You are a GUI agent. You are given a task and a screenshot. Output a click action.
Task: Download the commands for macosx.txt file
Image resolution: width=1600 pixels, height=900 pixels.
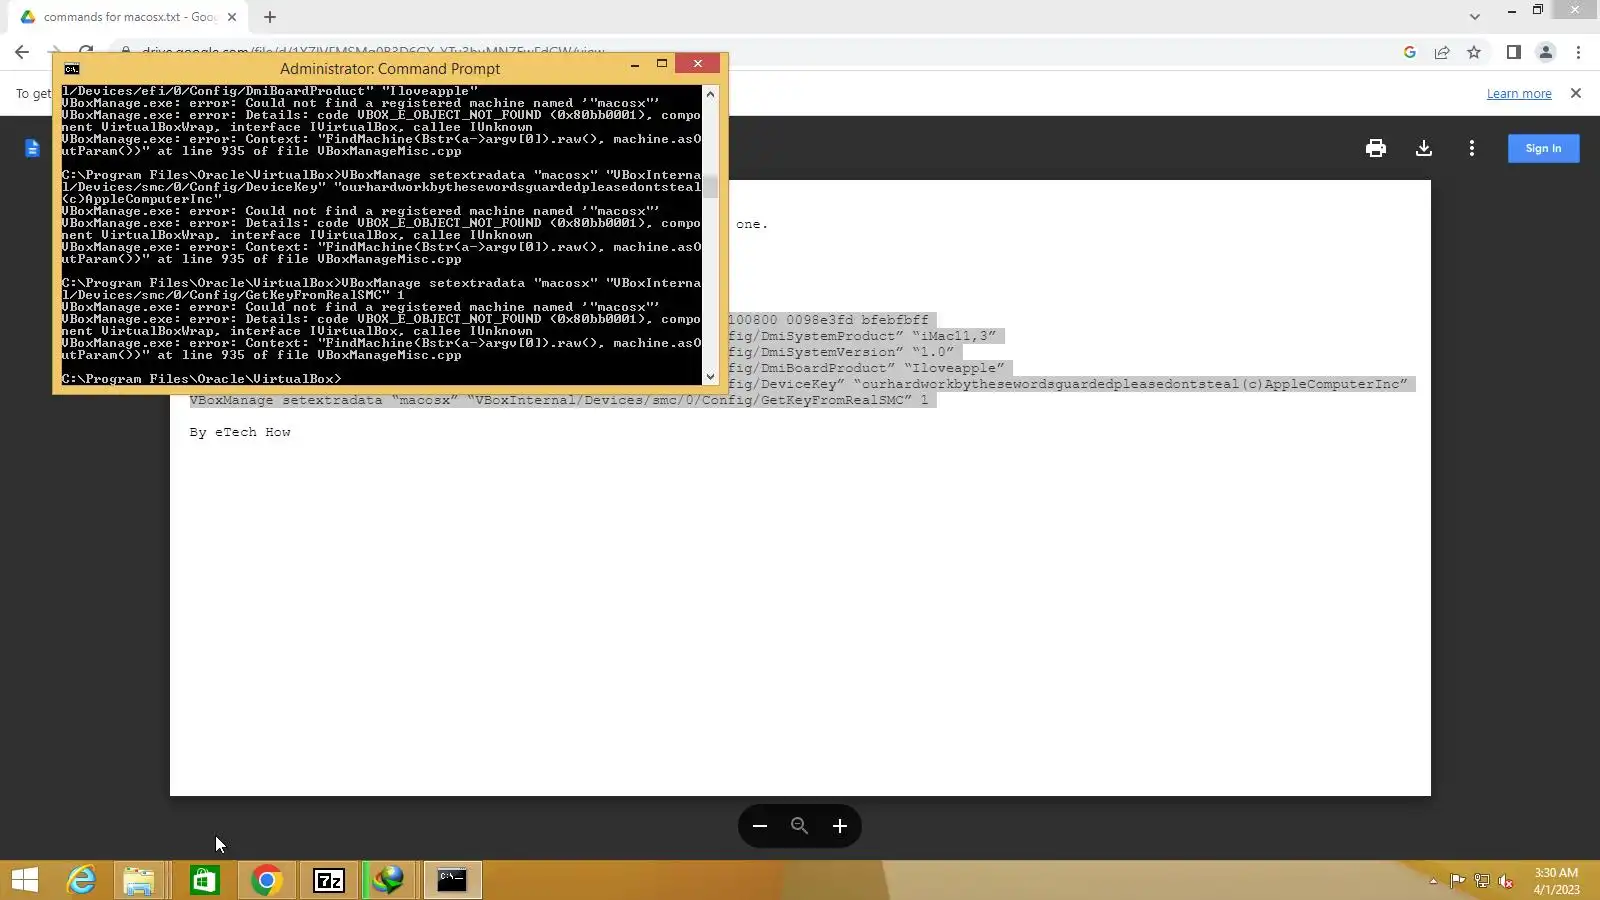[1424, 148]
